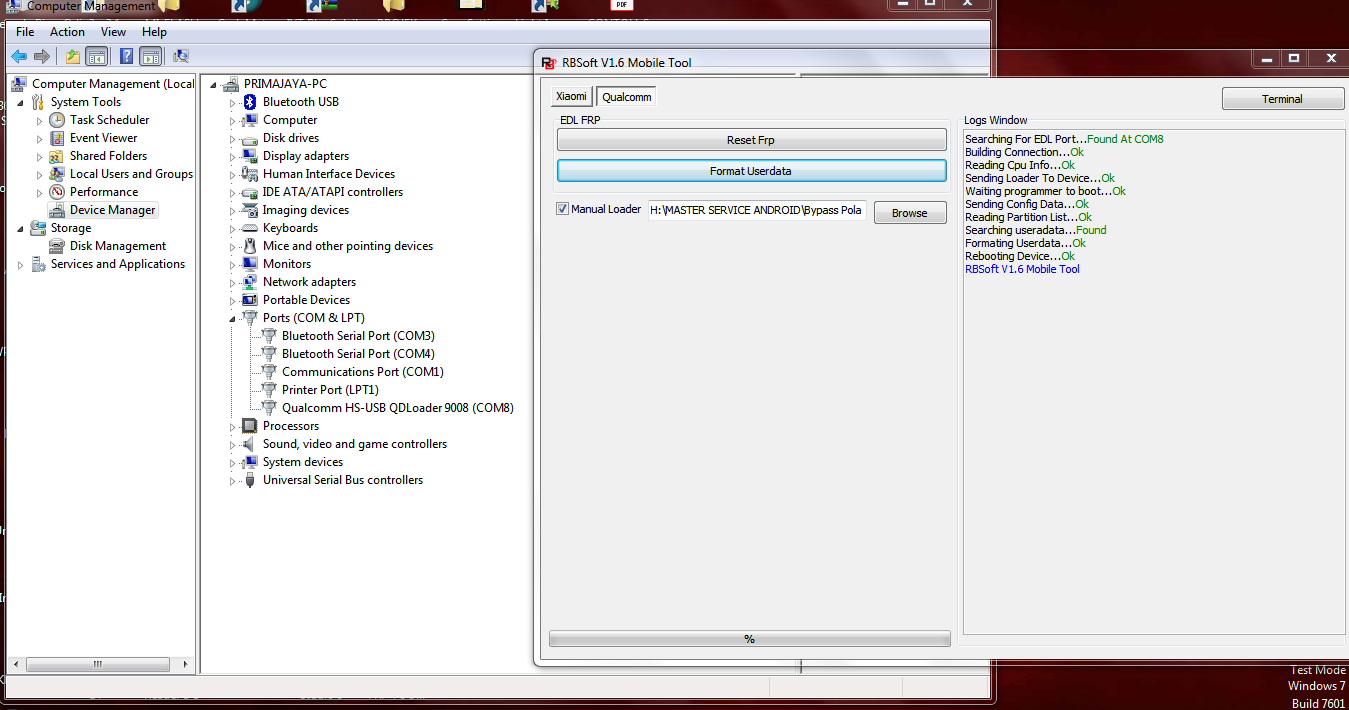Click the Event Viewer icon
Image resolution: width=1349 pixels, height=710 pixels.
pos(57,138)
